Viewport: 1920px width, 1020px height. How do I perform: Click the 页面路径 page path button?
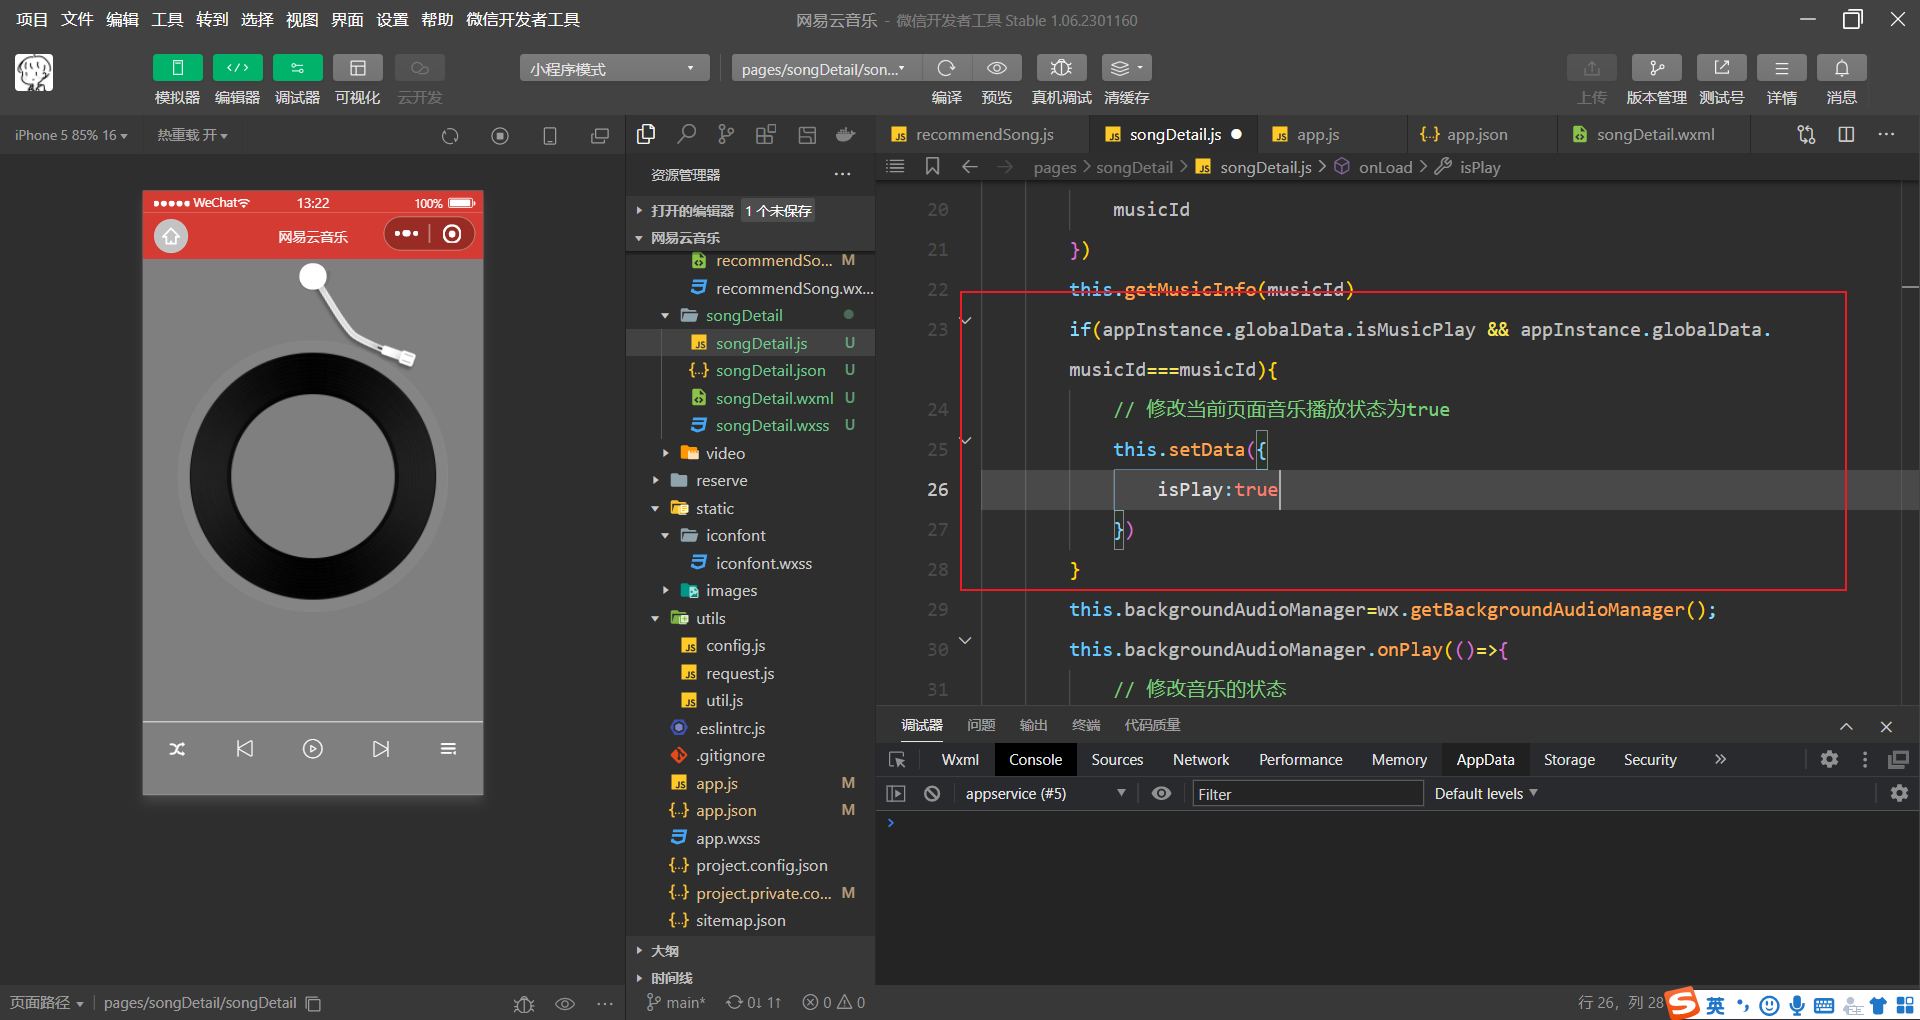pyautogui.click(x=46, y=1003)
